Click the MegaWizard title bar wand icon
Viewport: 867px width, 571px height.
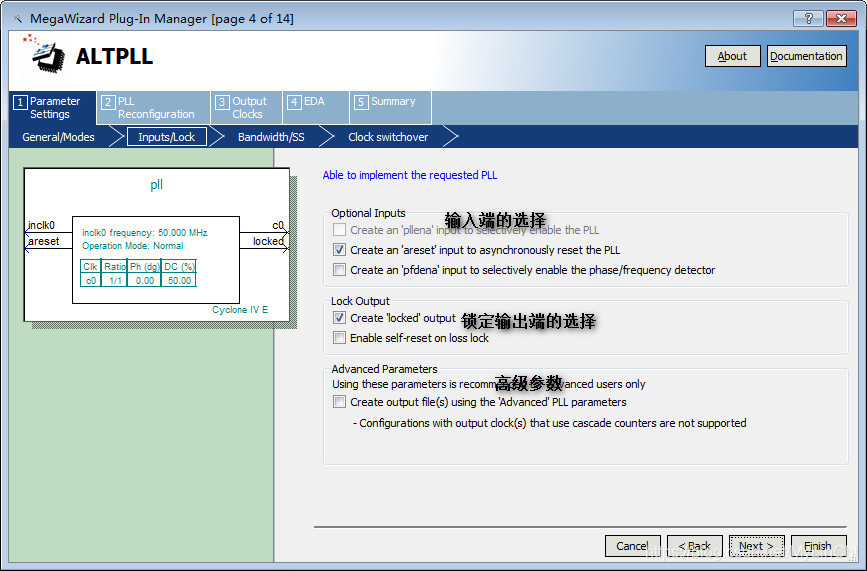[x=18, y=19]
